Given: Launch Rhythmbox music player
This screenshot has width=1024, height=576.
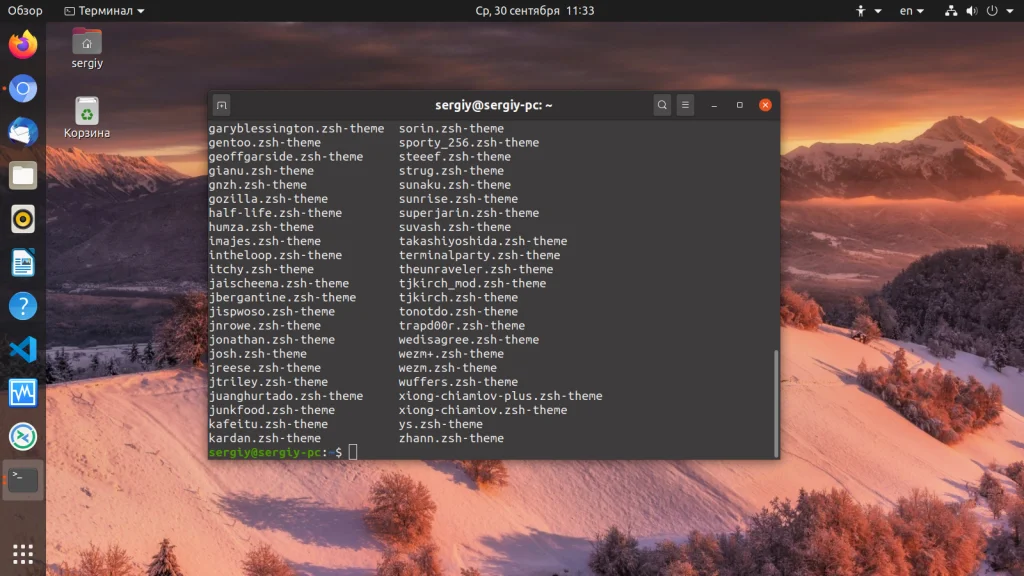Looking at the screenshot, I should click(x=23, y=219).
